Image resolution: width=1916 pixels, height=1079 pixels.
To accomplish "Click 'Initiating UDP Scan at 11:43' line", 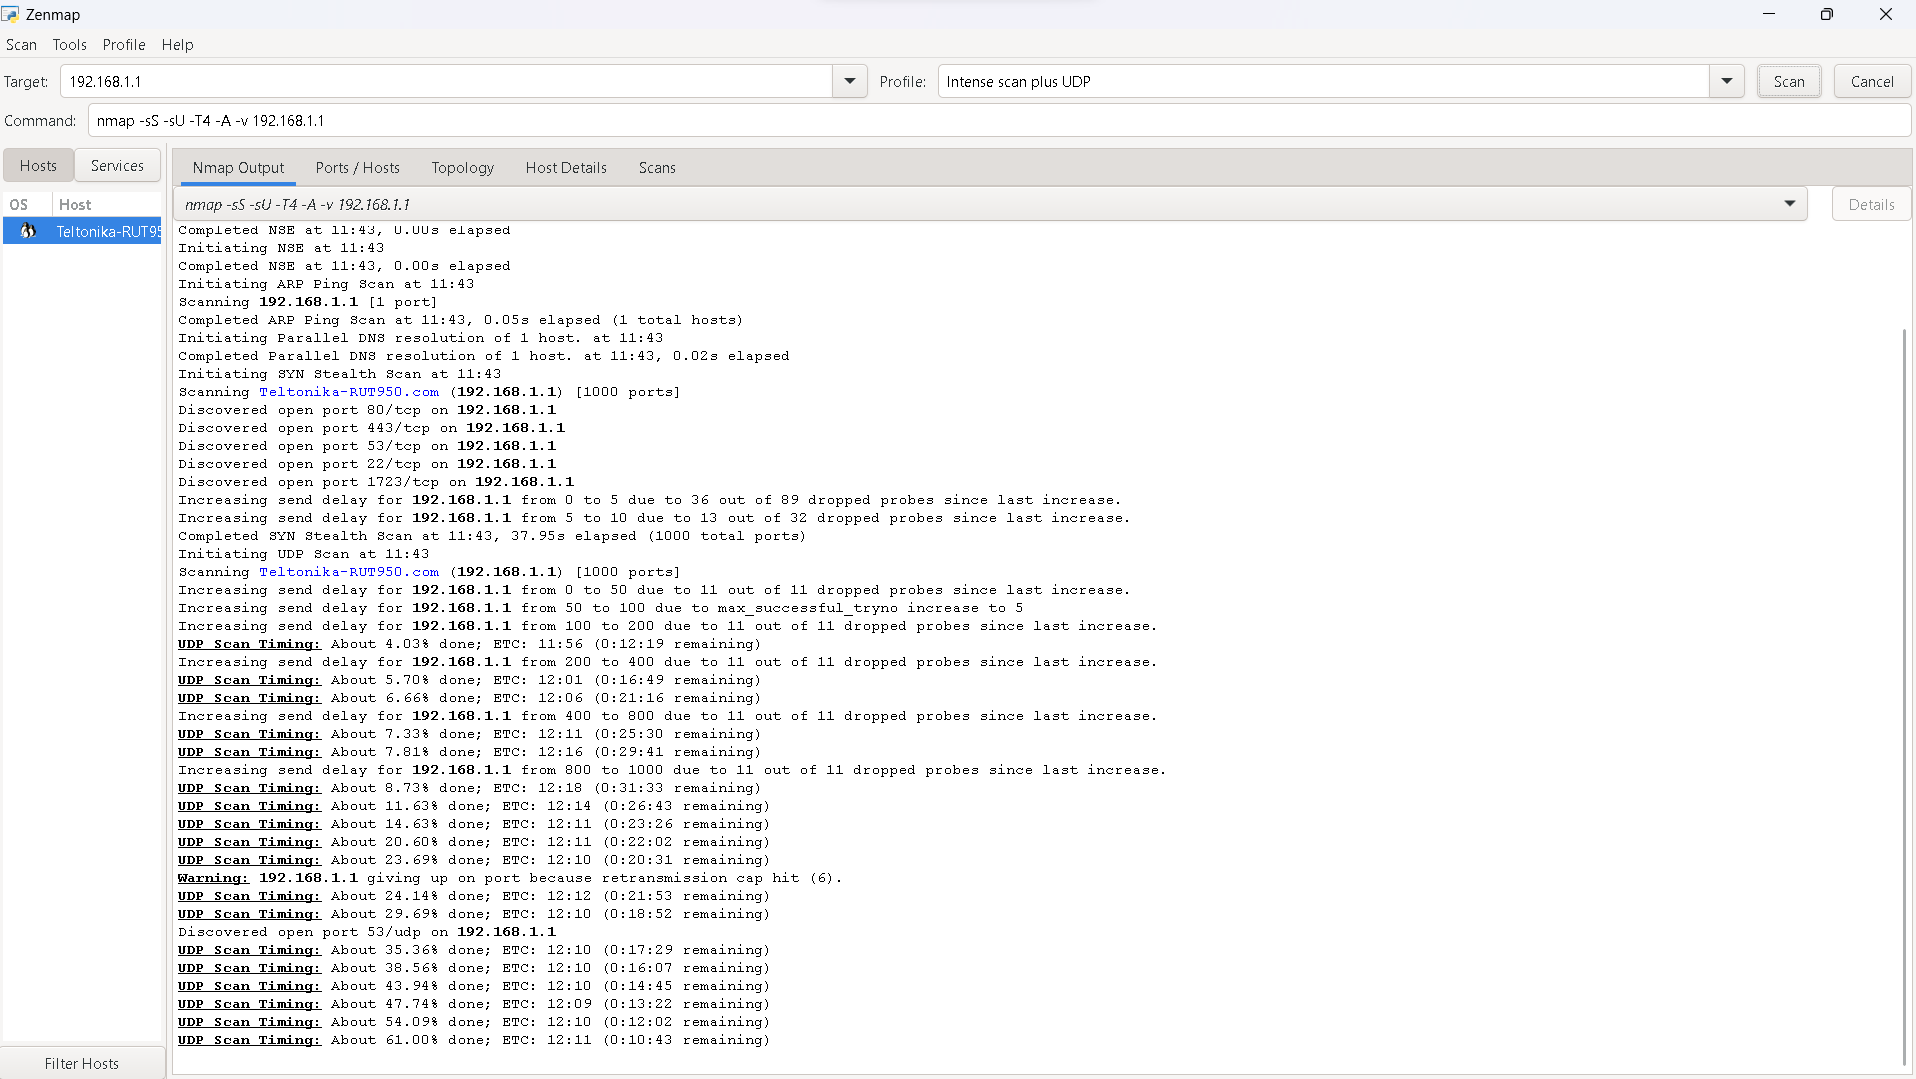I will coord(304,554).
